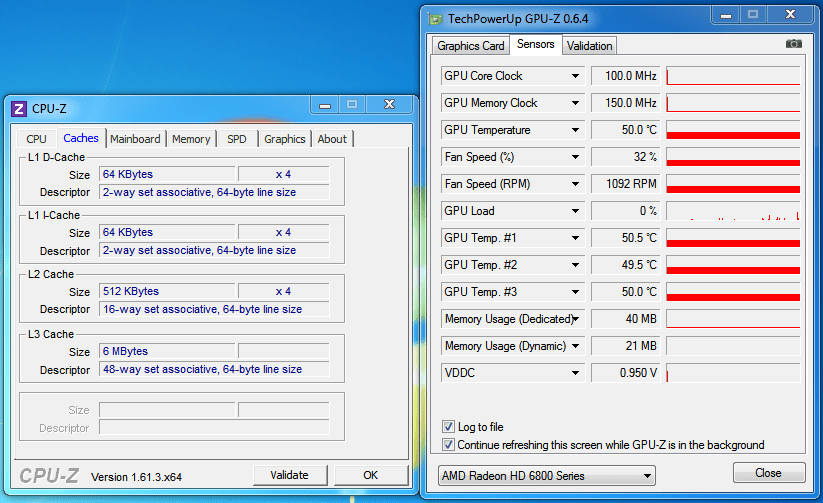Open the GPU Temp. #3 dropdown
Image resolution: width=823 pixels, height=503 pixels.
click(x=575, y=292)
